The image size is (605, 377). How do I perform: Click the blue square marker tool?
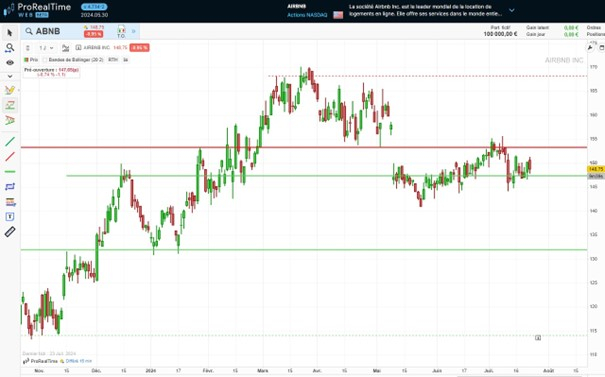pos(10,216)
